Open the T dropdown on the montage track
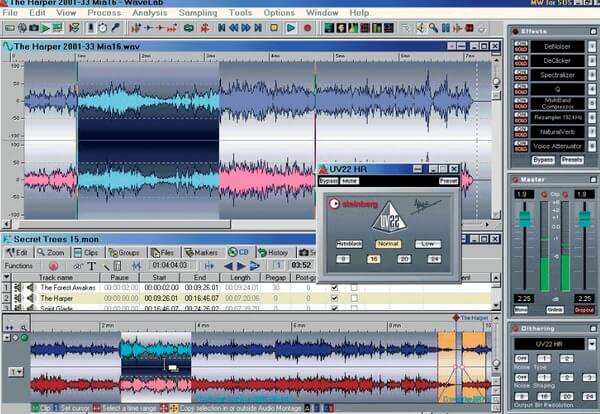Viewport: 600px width, 414px height. pyautogui.click(x=15, y=371)
